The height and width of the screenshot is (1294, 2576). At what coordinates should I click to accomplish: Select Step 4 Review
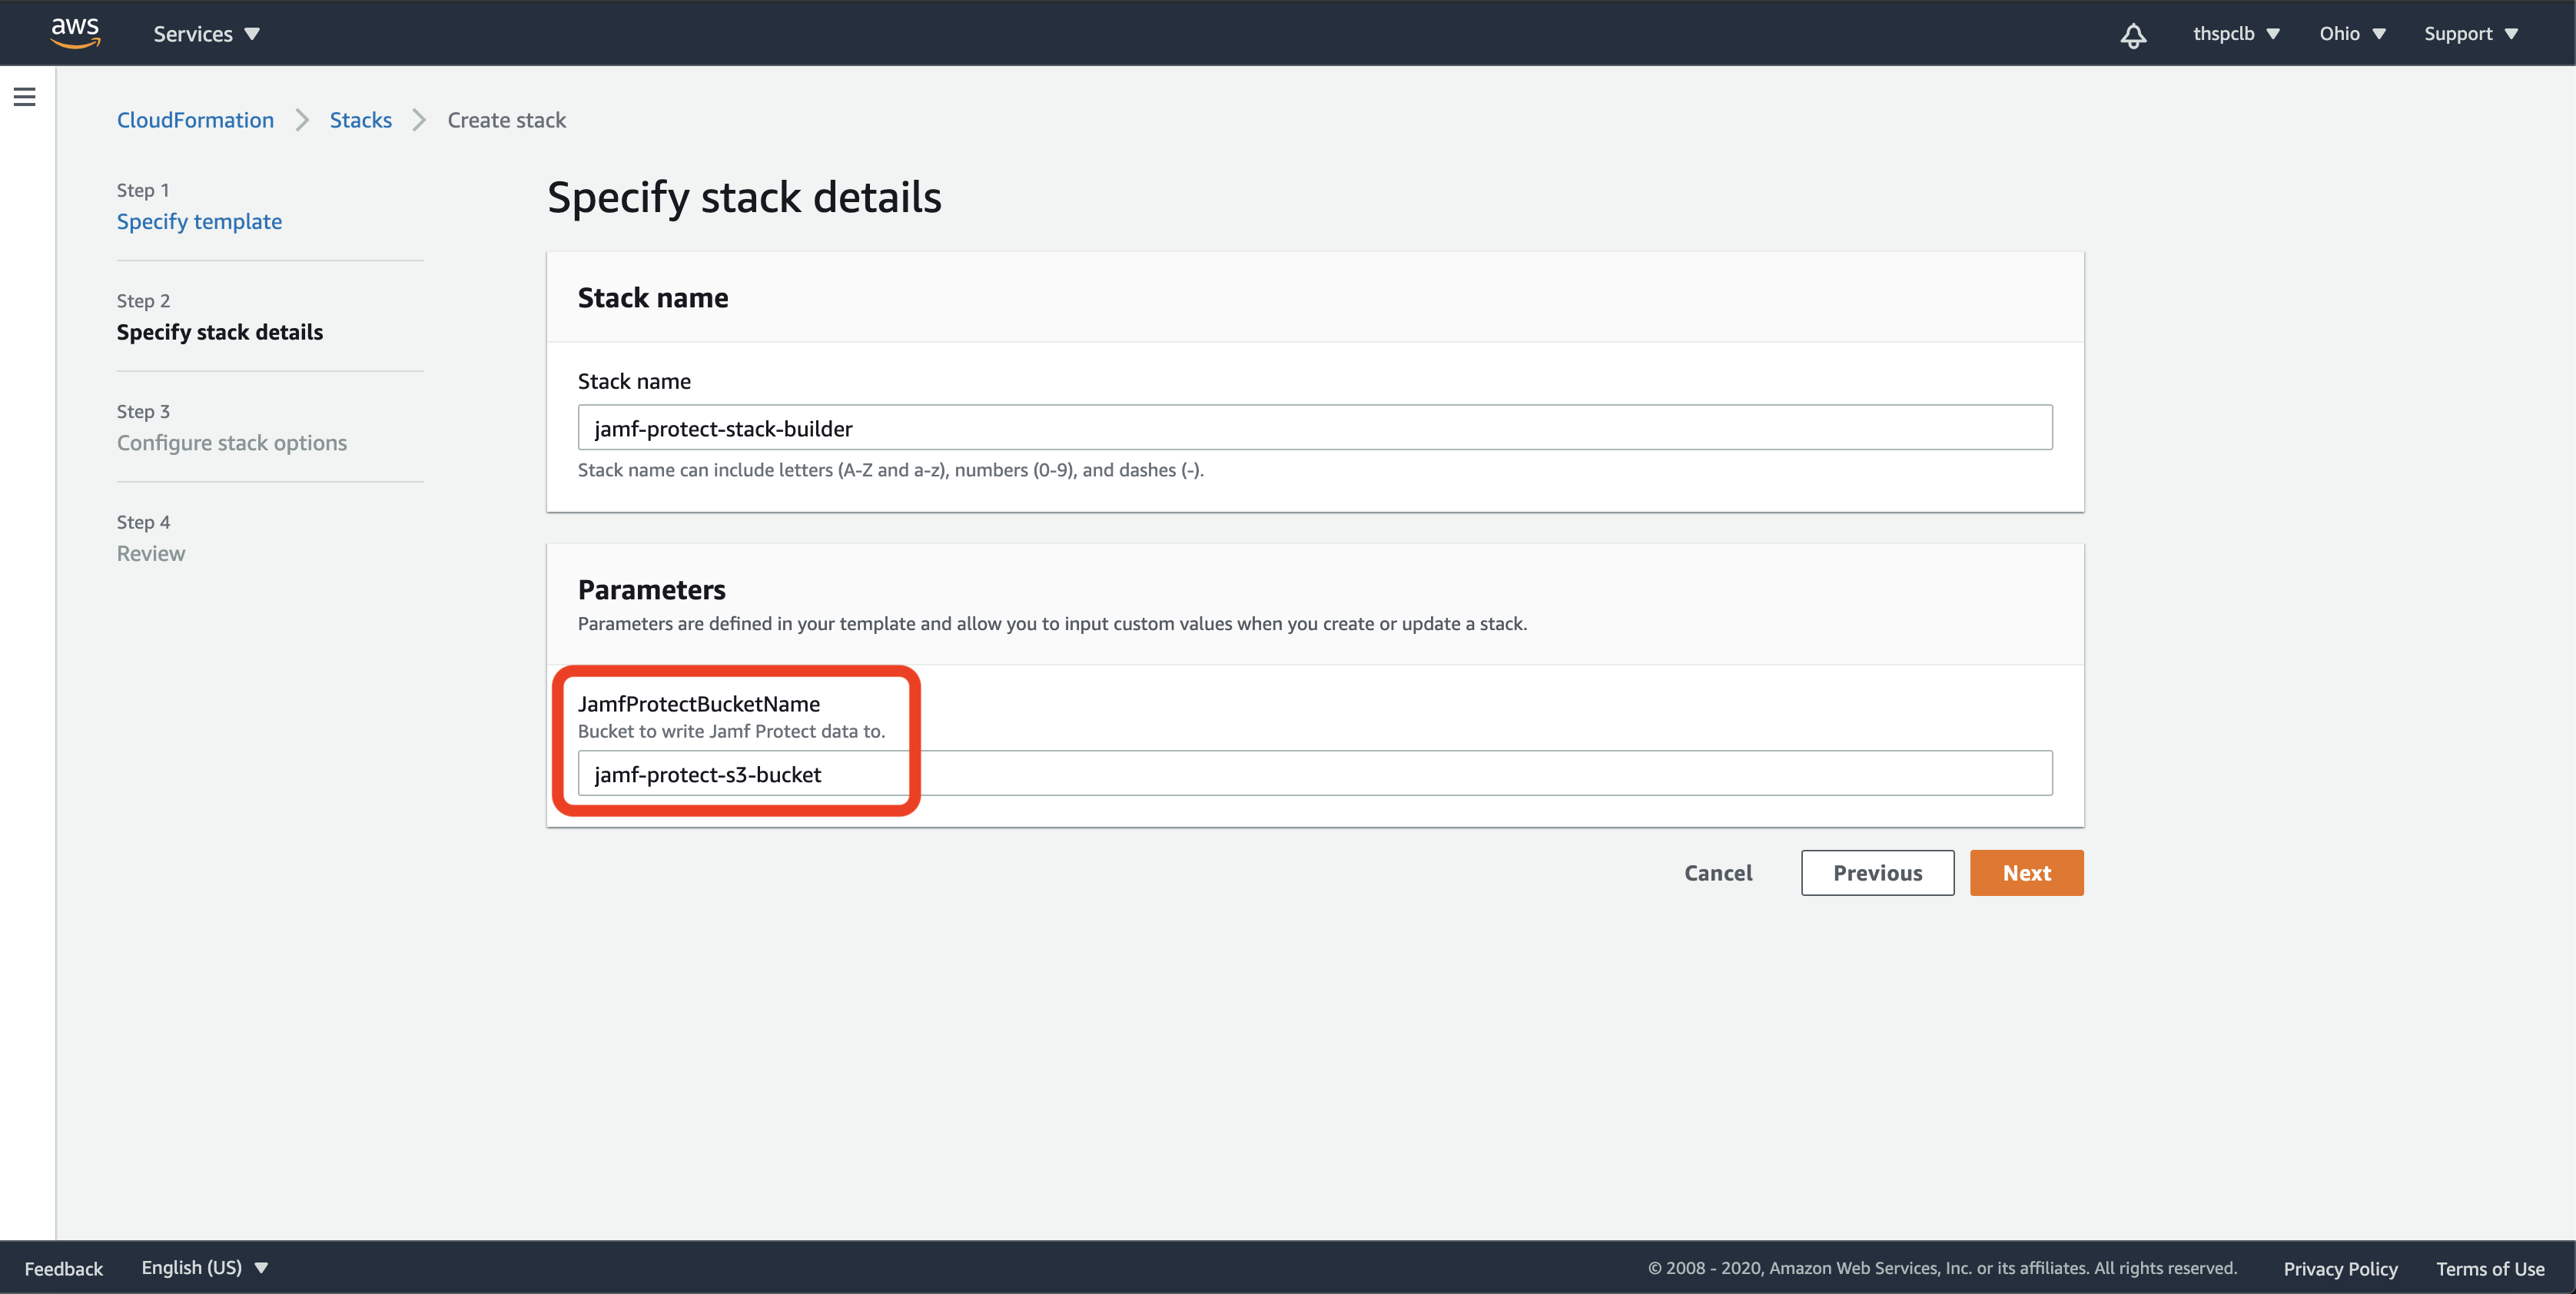pyautogui.click(x=151, y=553)
